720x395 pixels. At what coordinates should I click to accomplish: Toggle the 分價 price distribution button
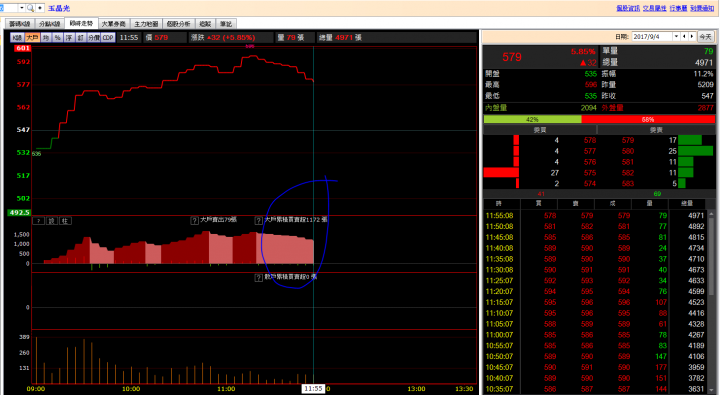pyautogui.click(x=94, y=38)
